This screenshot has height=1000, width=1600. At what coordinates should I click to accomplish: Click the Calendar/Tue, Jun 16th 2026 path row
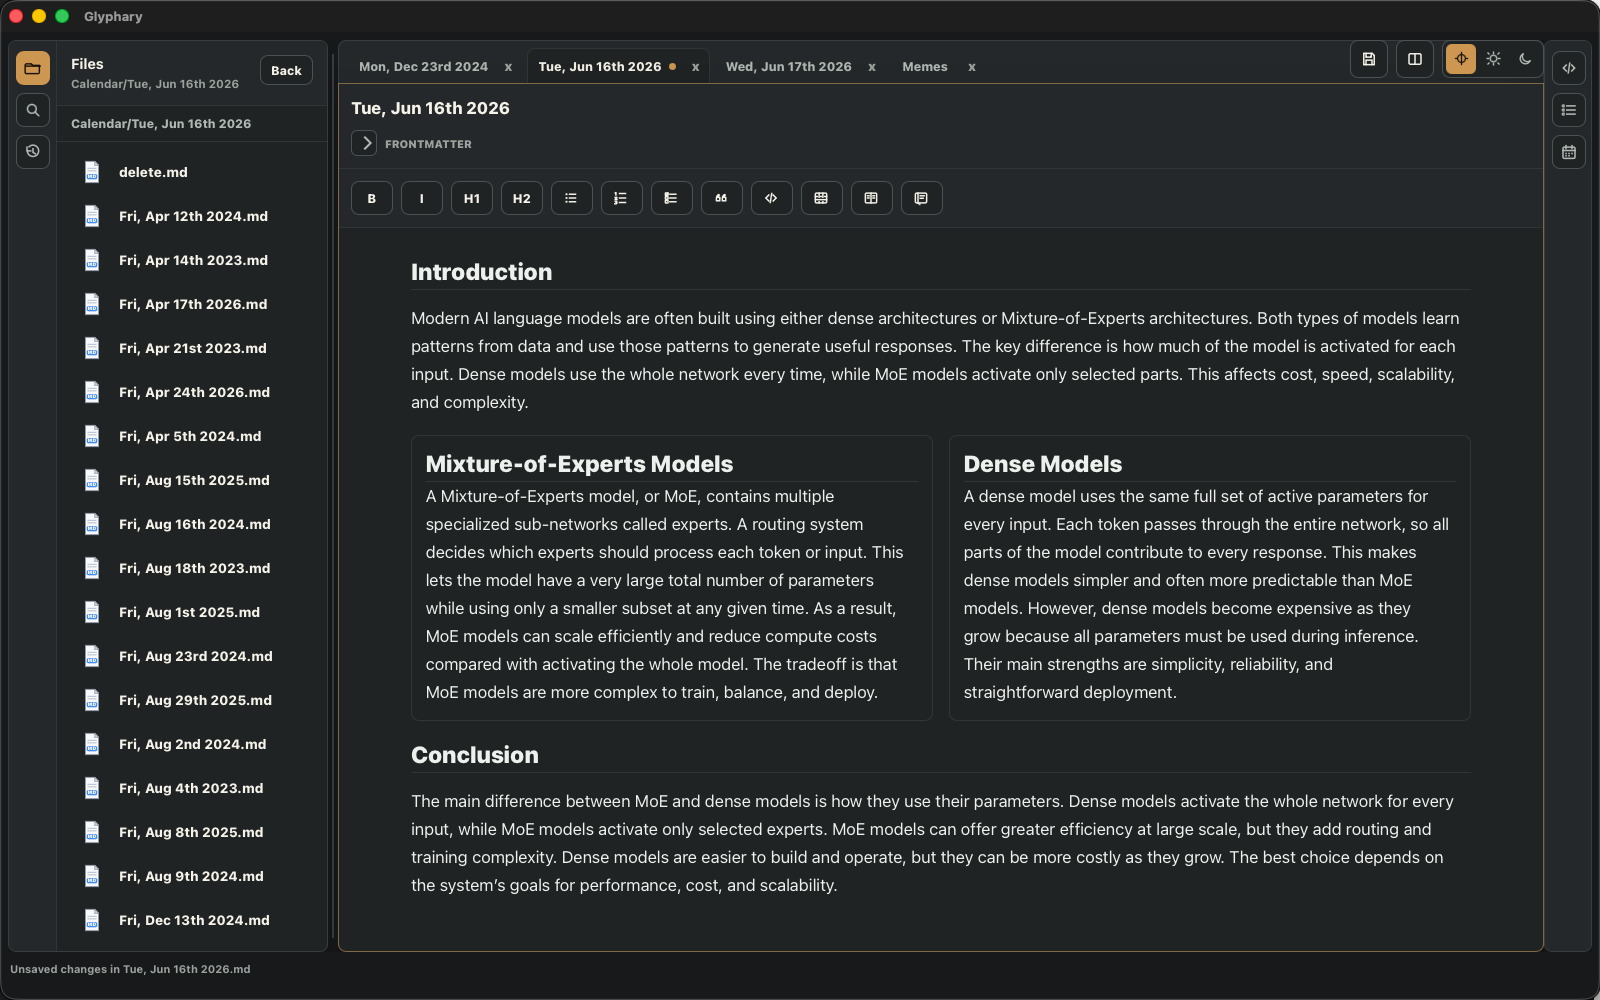(192, 124)
